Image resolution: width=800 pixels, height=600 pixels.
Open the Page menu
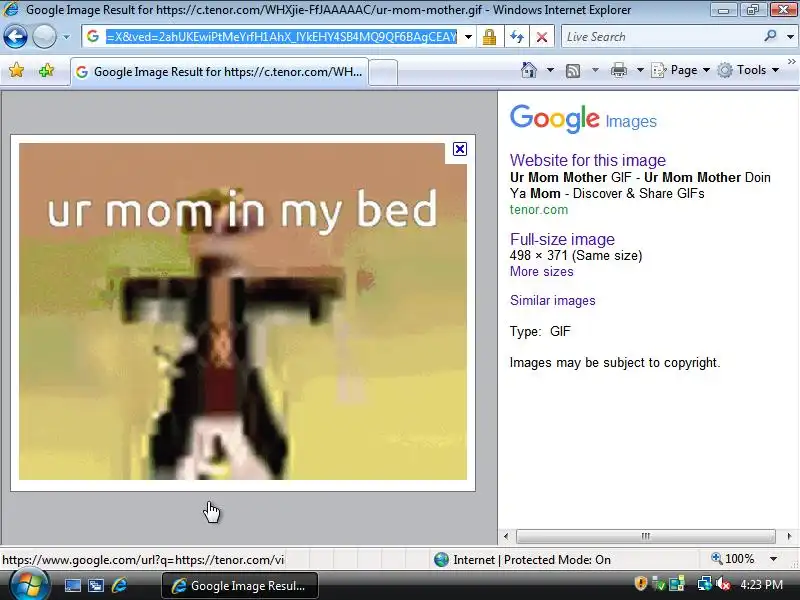(681, 70)
